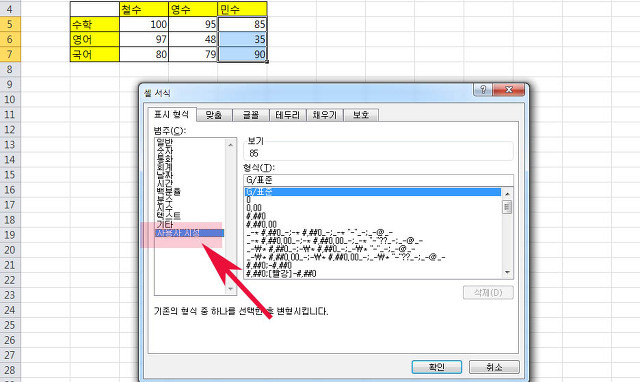Select the cell containing 95

pos(193,24)
